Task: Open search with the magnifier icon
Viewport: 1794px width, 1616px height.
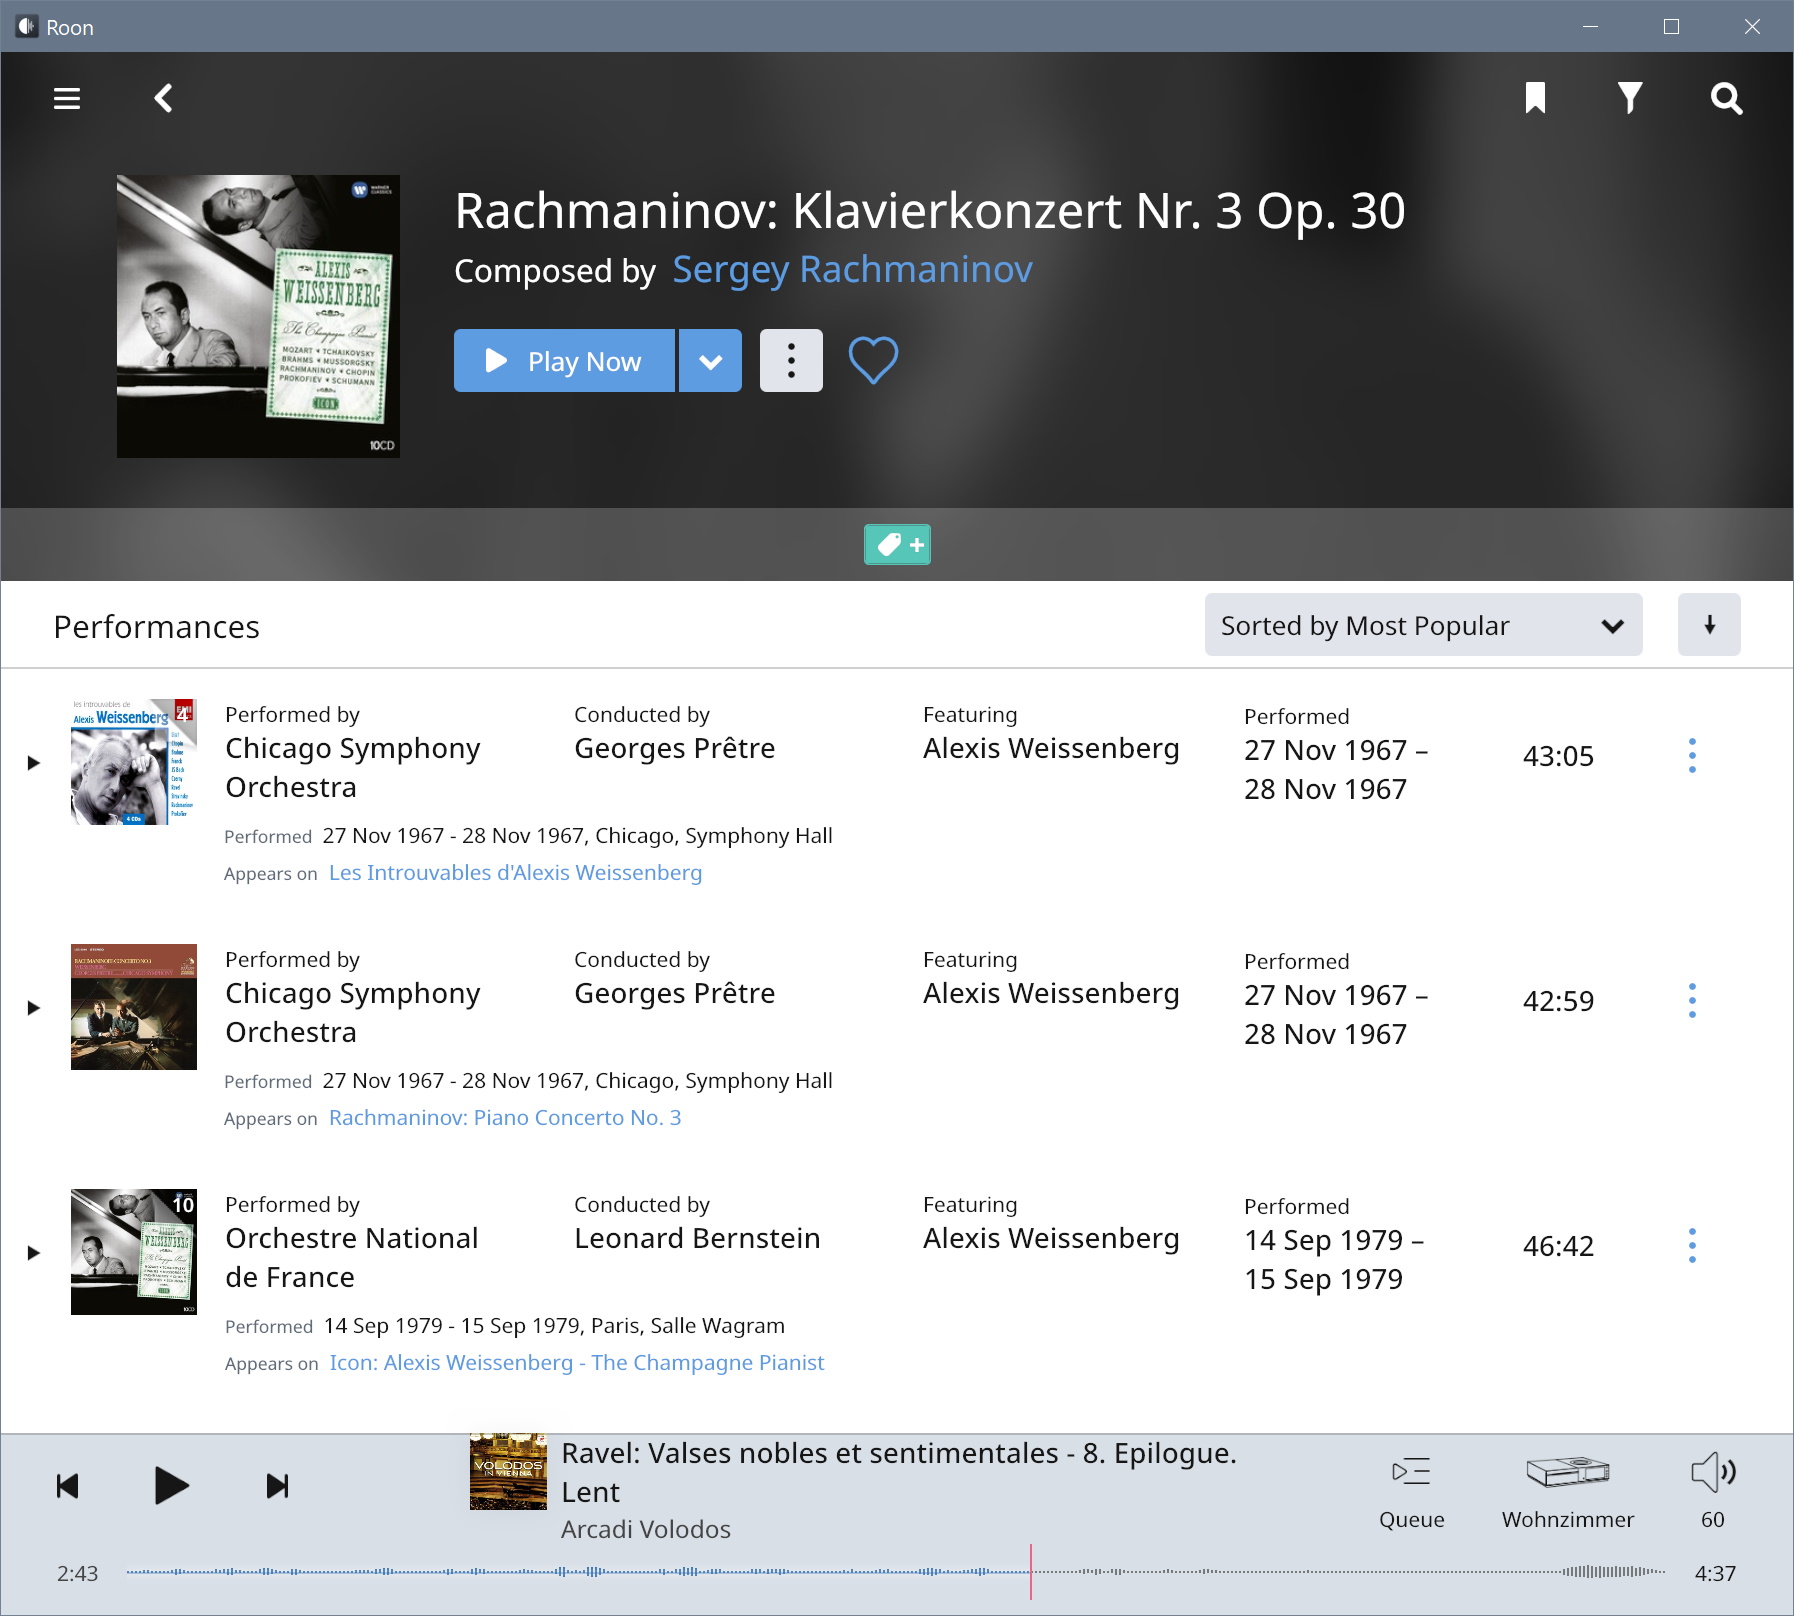Action: (1726, 98)
